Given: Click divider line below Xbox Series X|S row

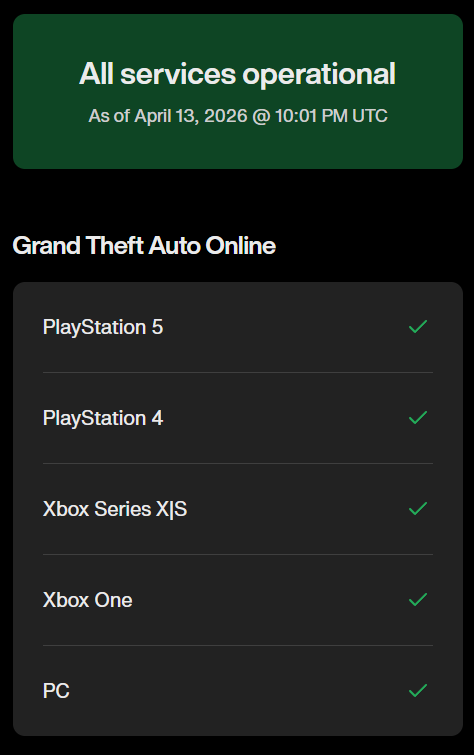Looking at the screenshot, I should (x=238, y=554).
